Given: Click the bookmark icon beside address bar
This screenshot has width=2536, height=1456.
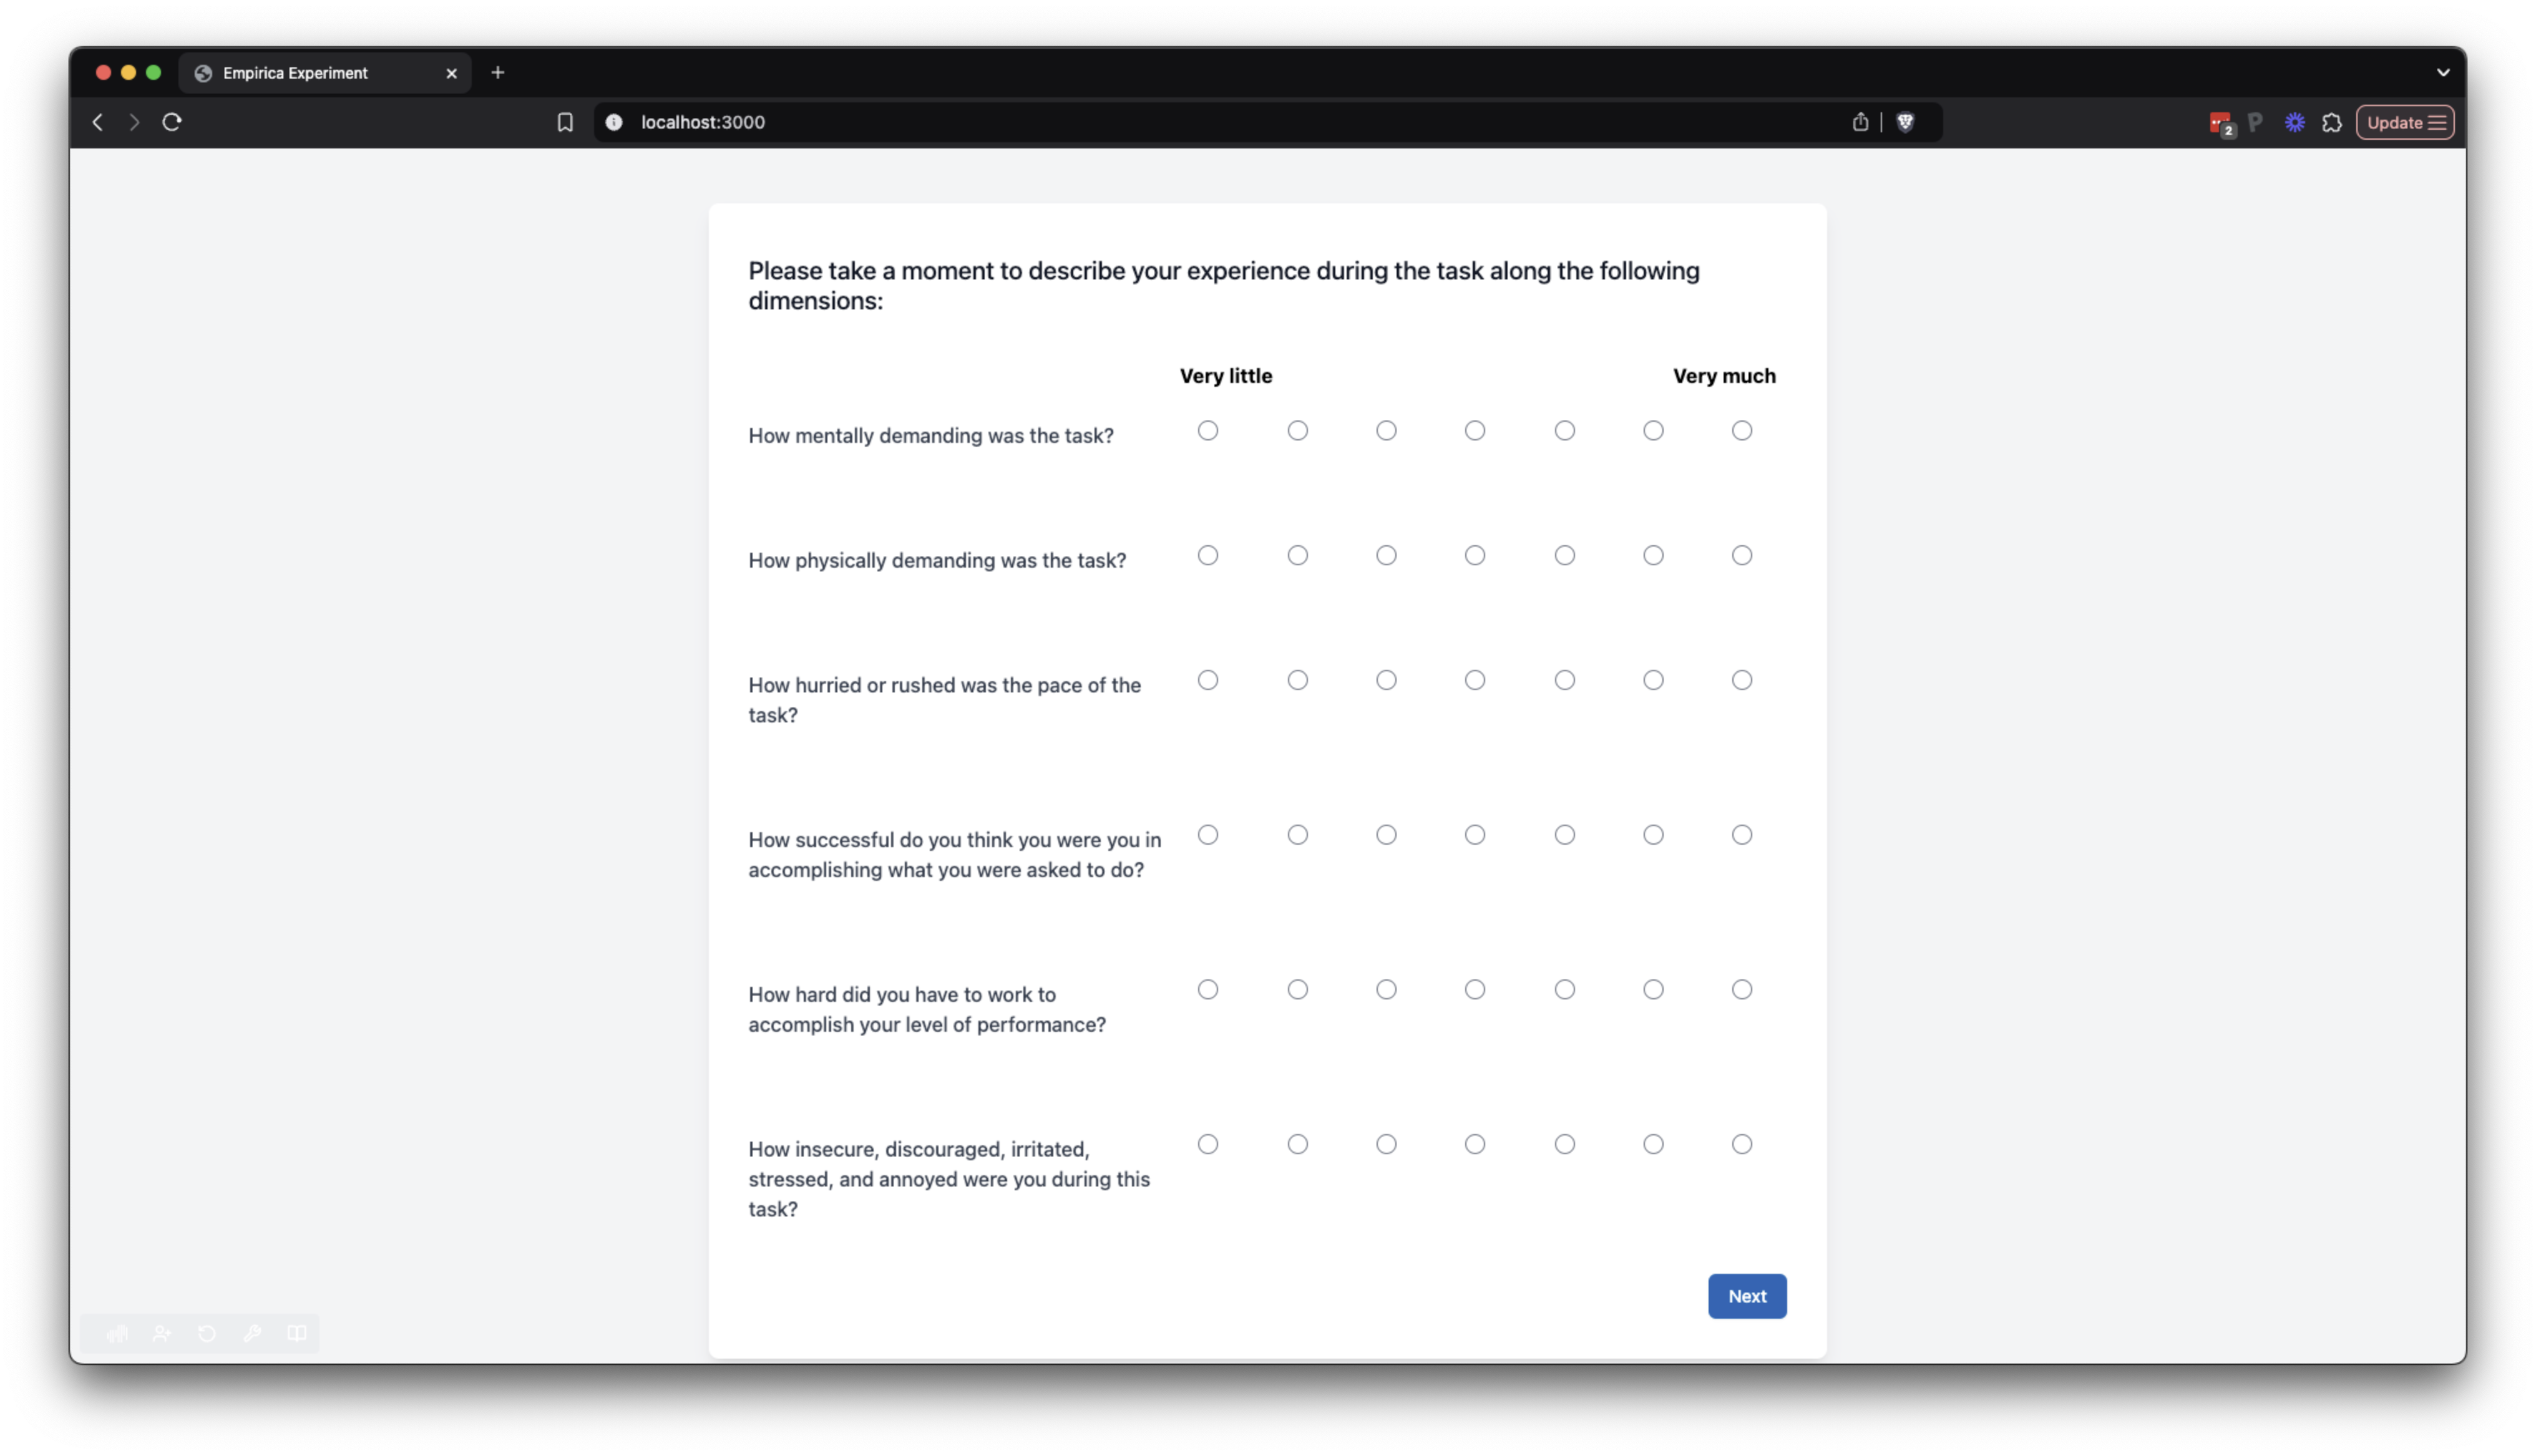Looking at the screenshot, I should (565, 122).
